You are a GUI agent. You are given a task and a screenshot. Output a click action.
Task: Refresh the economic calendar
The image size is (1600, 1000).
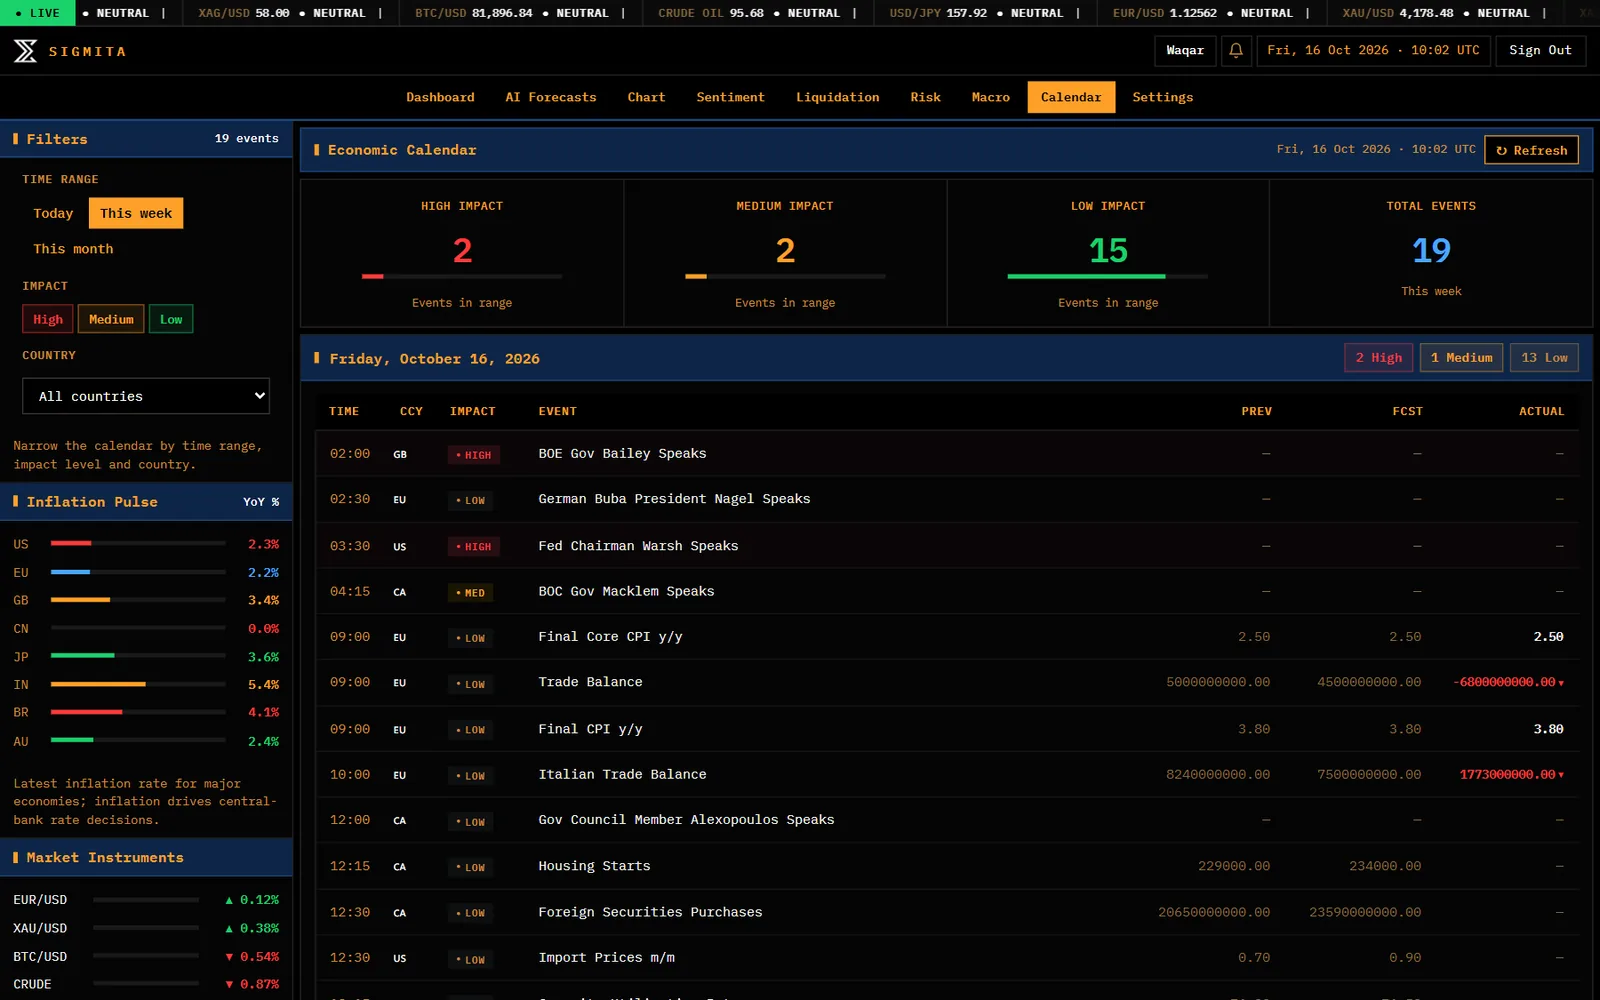pos(1531,150)
